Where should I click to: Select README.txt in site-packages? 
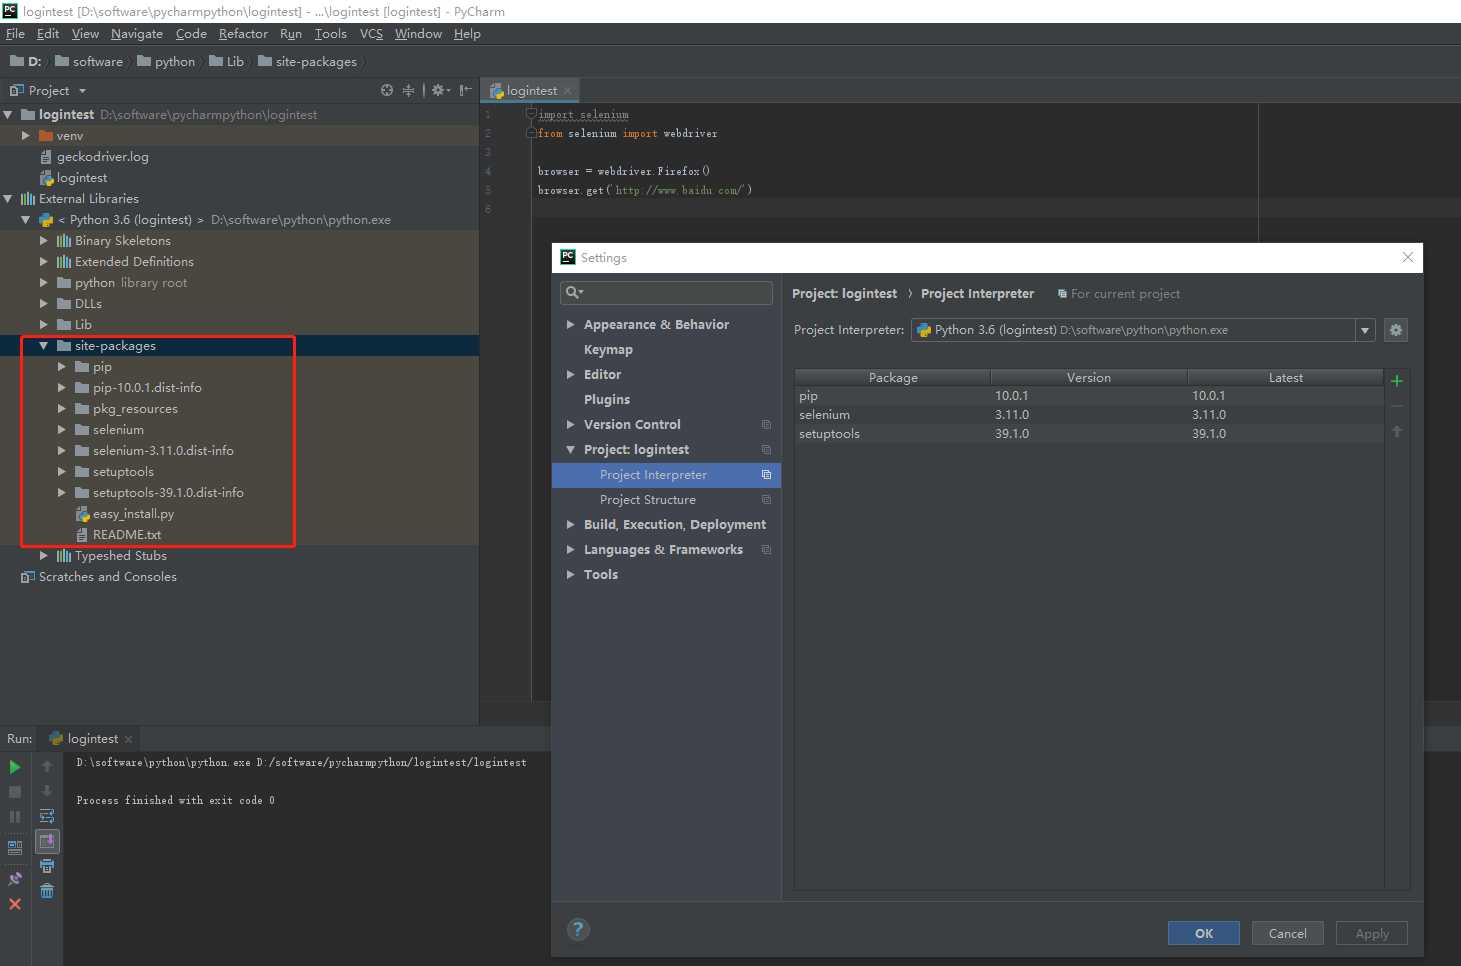tap(126, 535)
